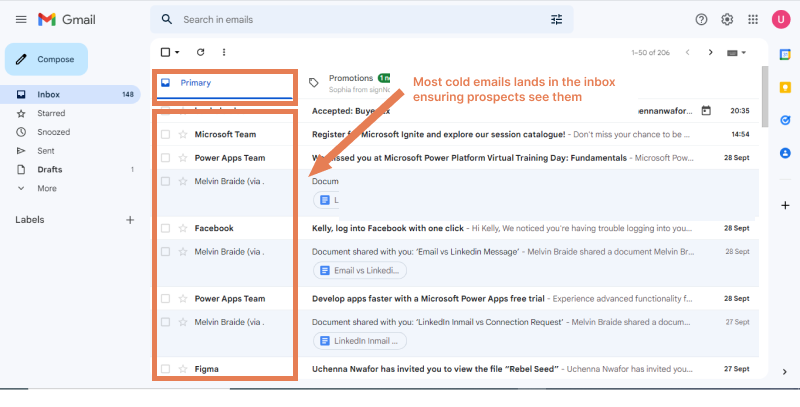
Task: Tick checkbox for Power Apps Training Day email
Action: coord(165,158)
